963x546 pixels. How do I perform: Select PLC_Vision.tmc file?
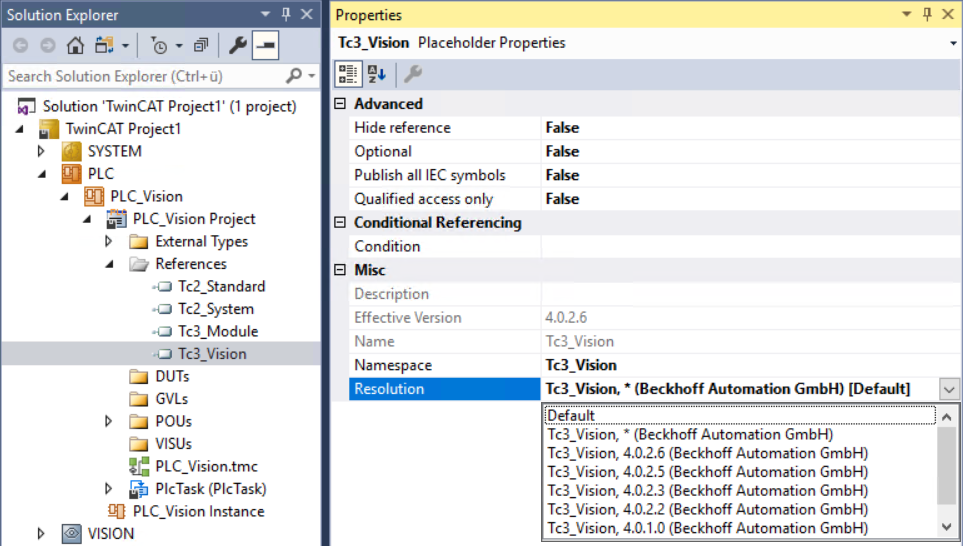coord(206,466)
